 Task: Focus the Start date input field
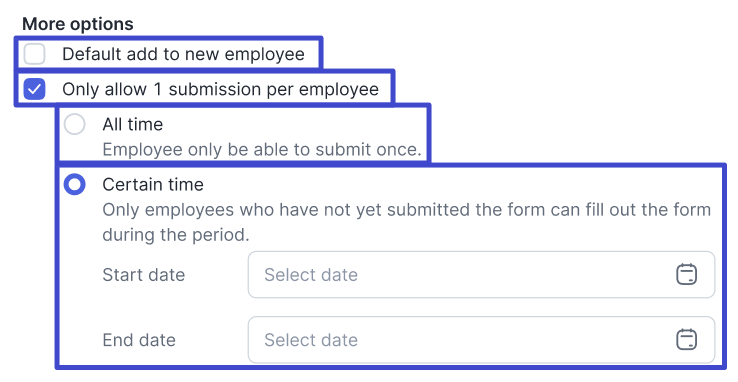tap(481, 274)
